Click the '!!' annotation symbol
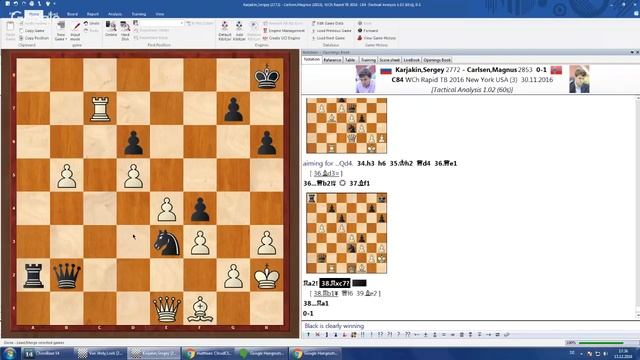 (362, 334)
